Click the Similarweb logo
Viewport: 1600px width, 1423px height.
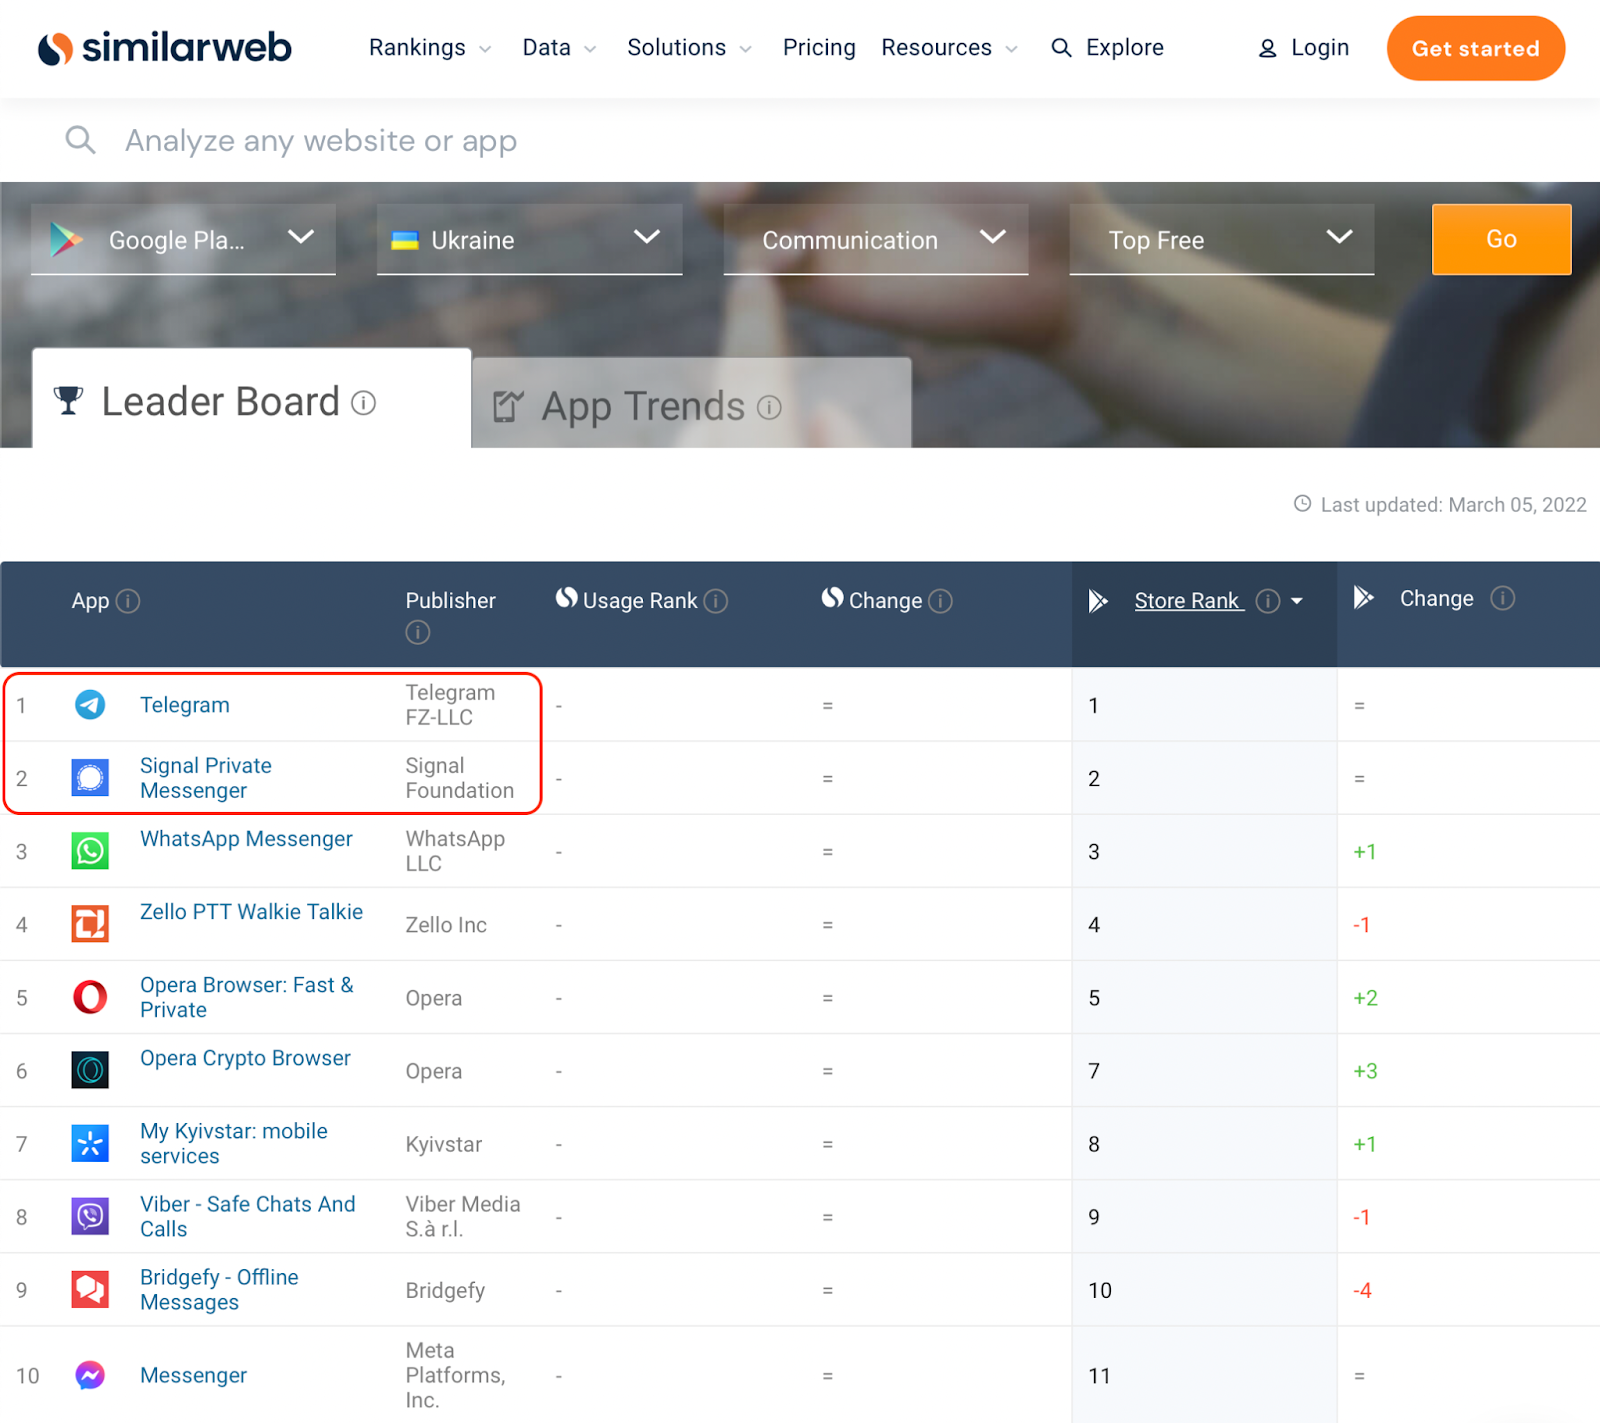165,47
